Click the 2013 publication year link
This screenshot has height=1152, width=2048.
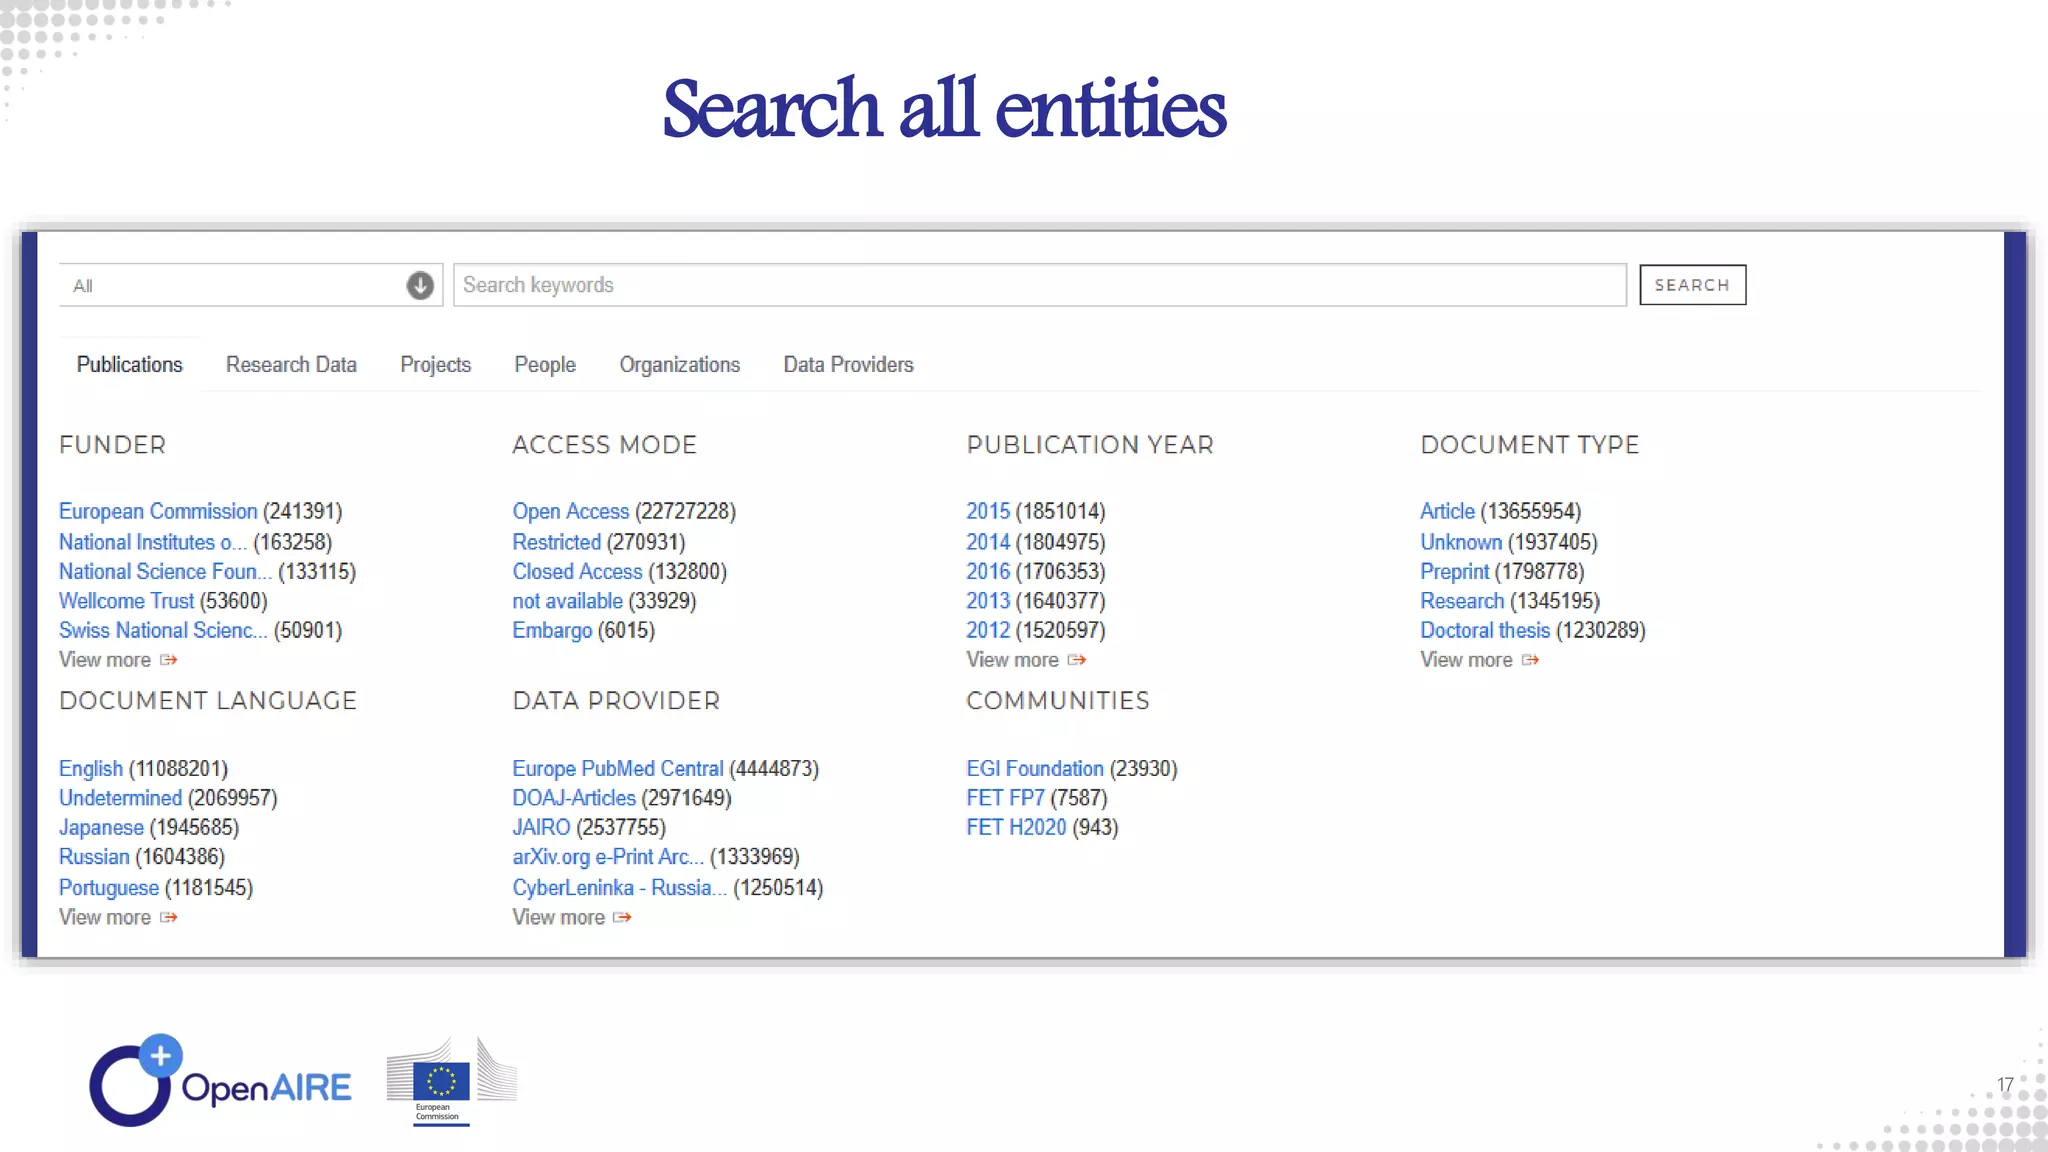tap(988, 601)
